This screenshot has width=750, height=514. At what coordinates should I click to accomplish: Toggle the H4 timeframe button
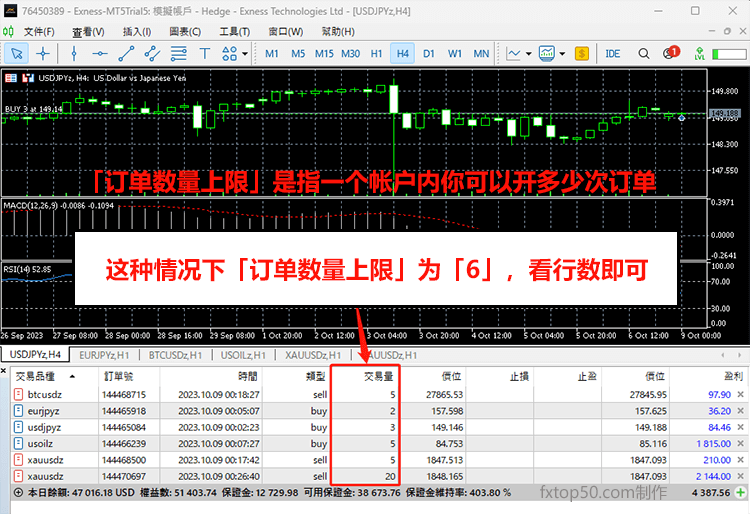[x=402, y=54]
